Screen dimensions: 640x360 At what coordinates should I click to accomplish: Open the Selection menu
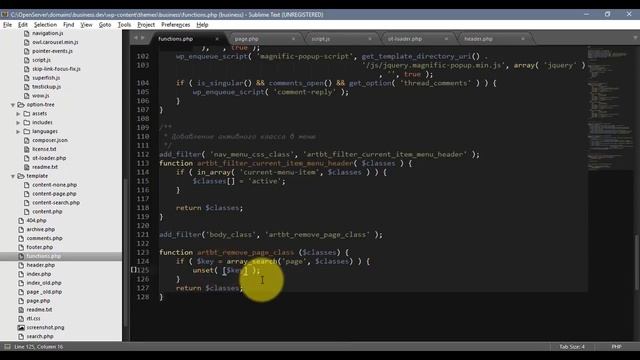45,25
